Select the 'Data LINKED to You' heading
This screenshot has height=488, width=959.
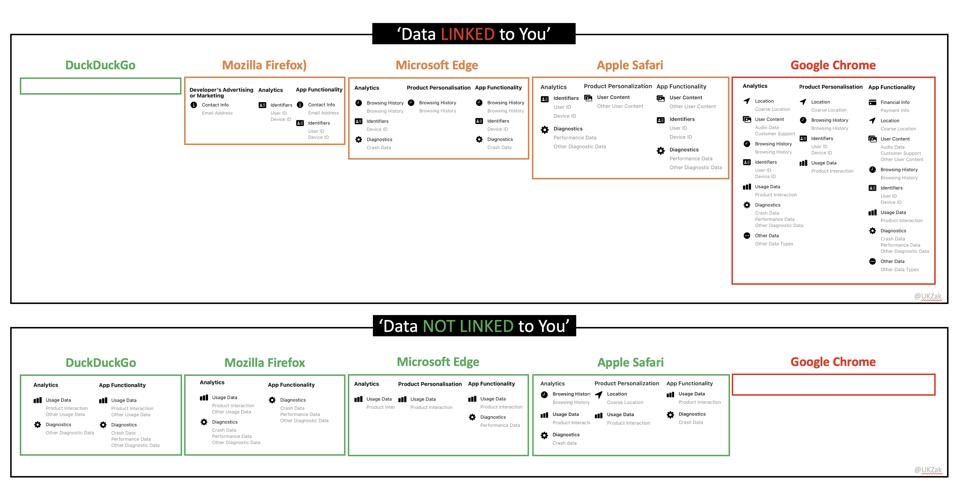[x=474, y=34]
